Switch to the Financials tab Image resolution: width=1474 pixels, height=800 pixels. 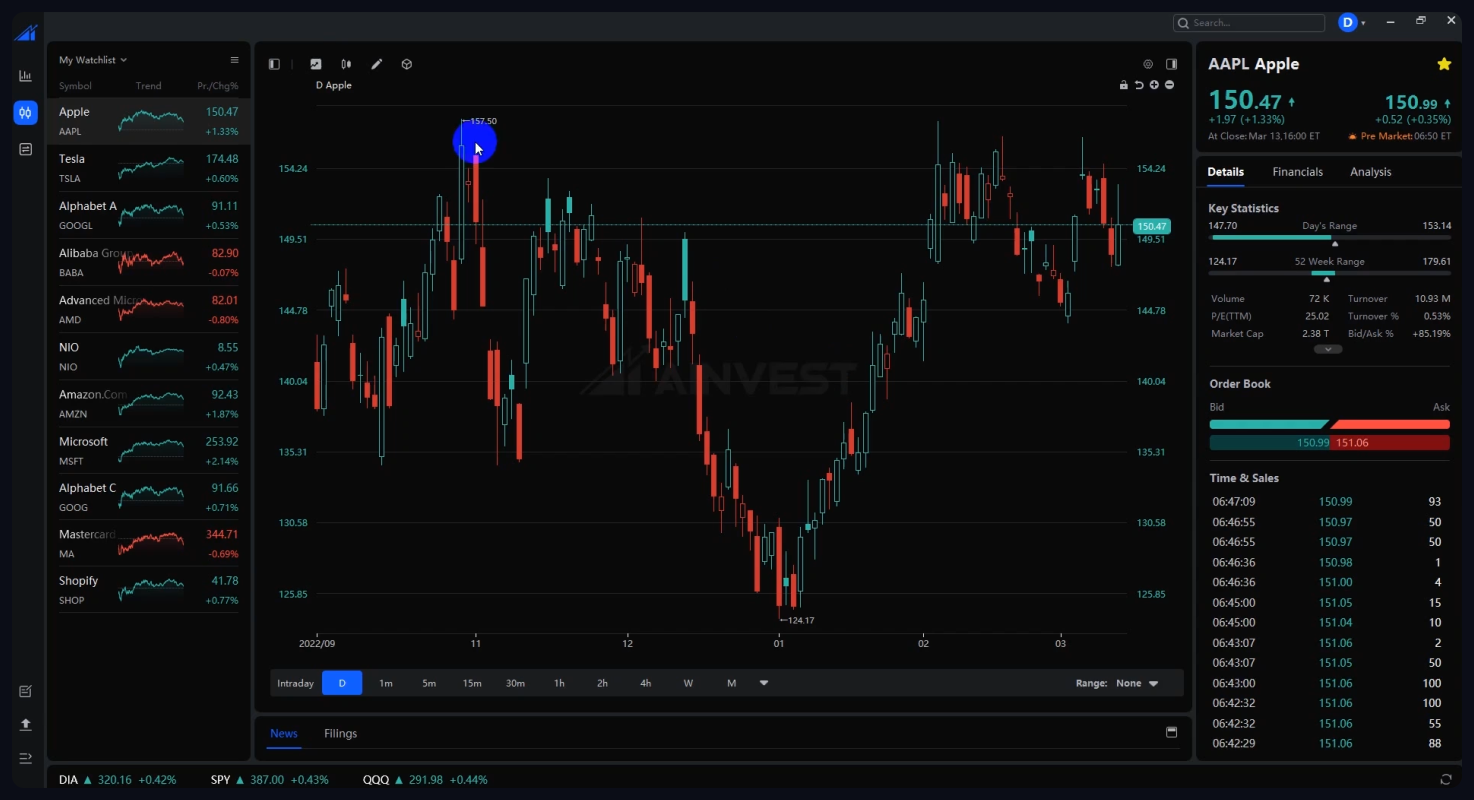click(x=1297, y=172)
